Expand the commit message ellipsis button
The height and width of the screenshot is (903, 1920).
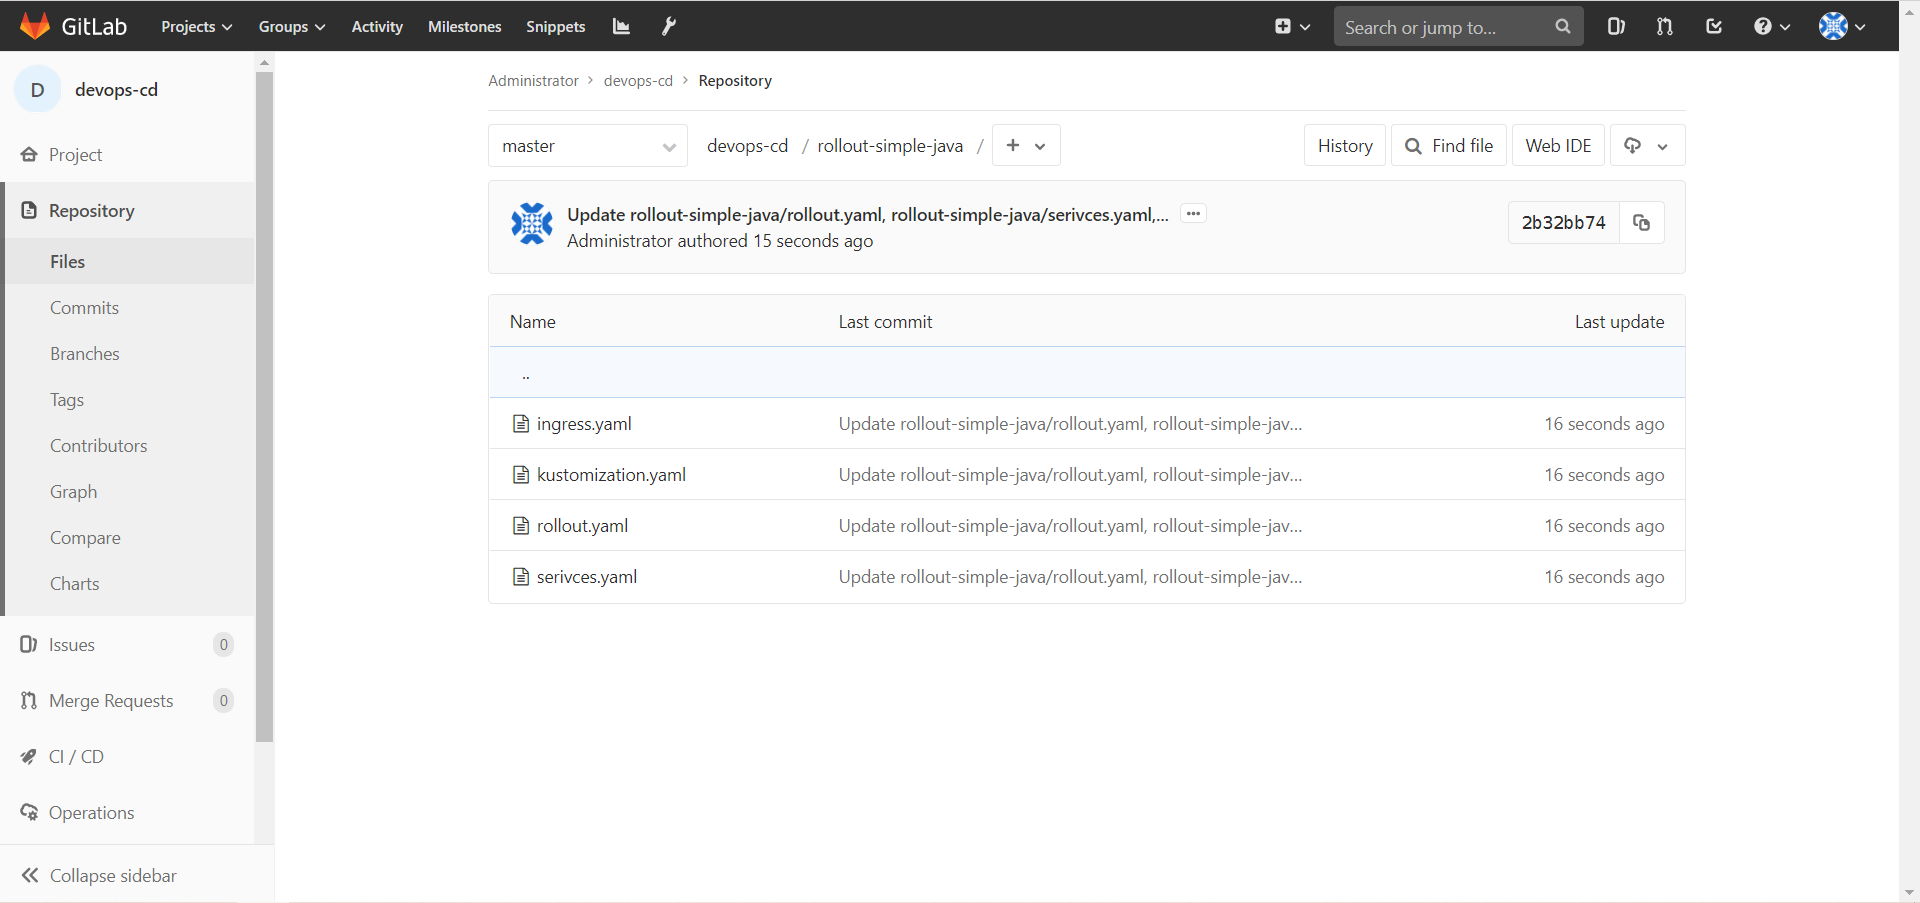pyautogui.click(x=1193, y=214)
